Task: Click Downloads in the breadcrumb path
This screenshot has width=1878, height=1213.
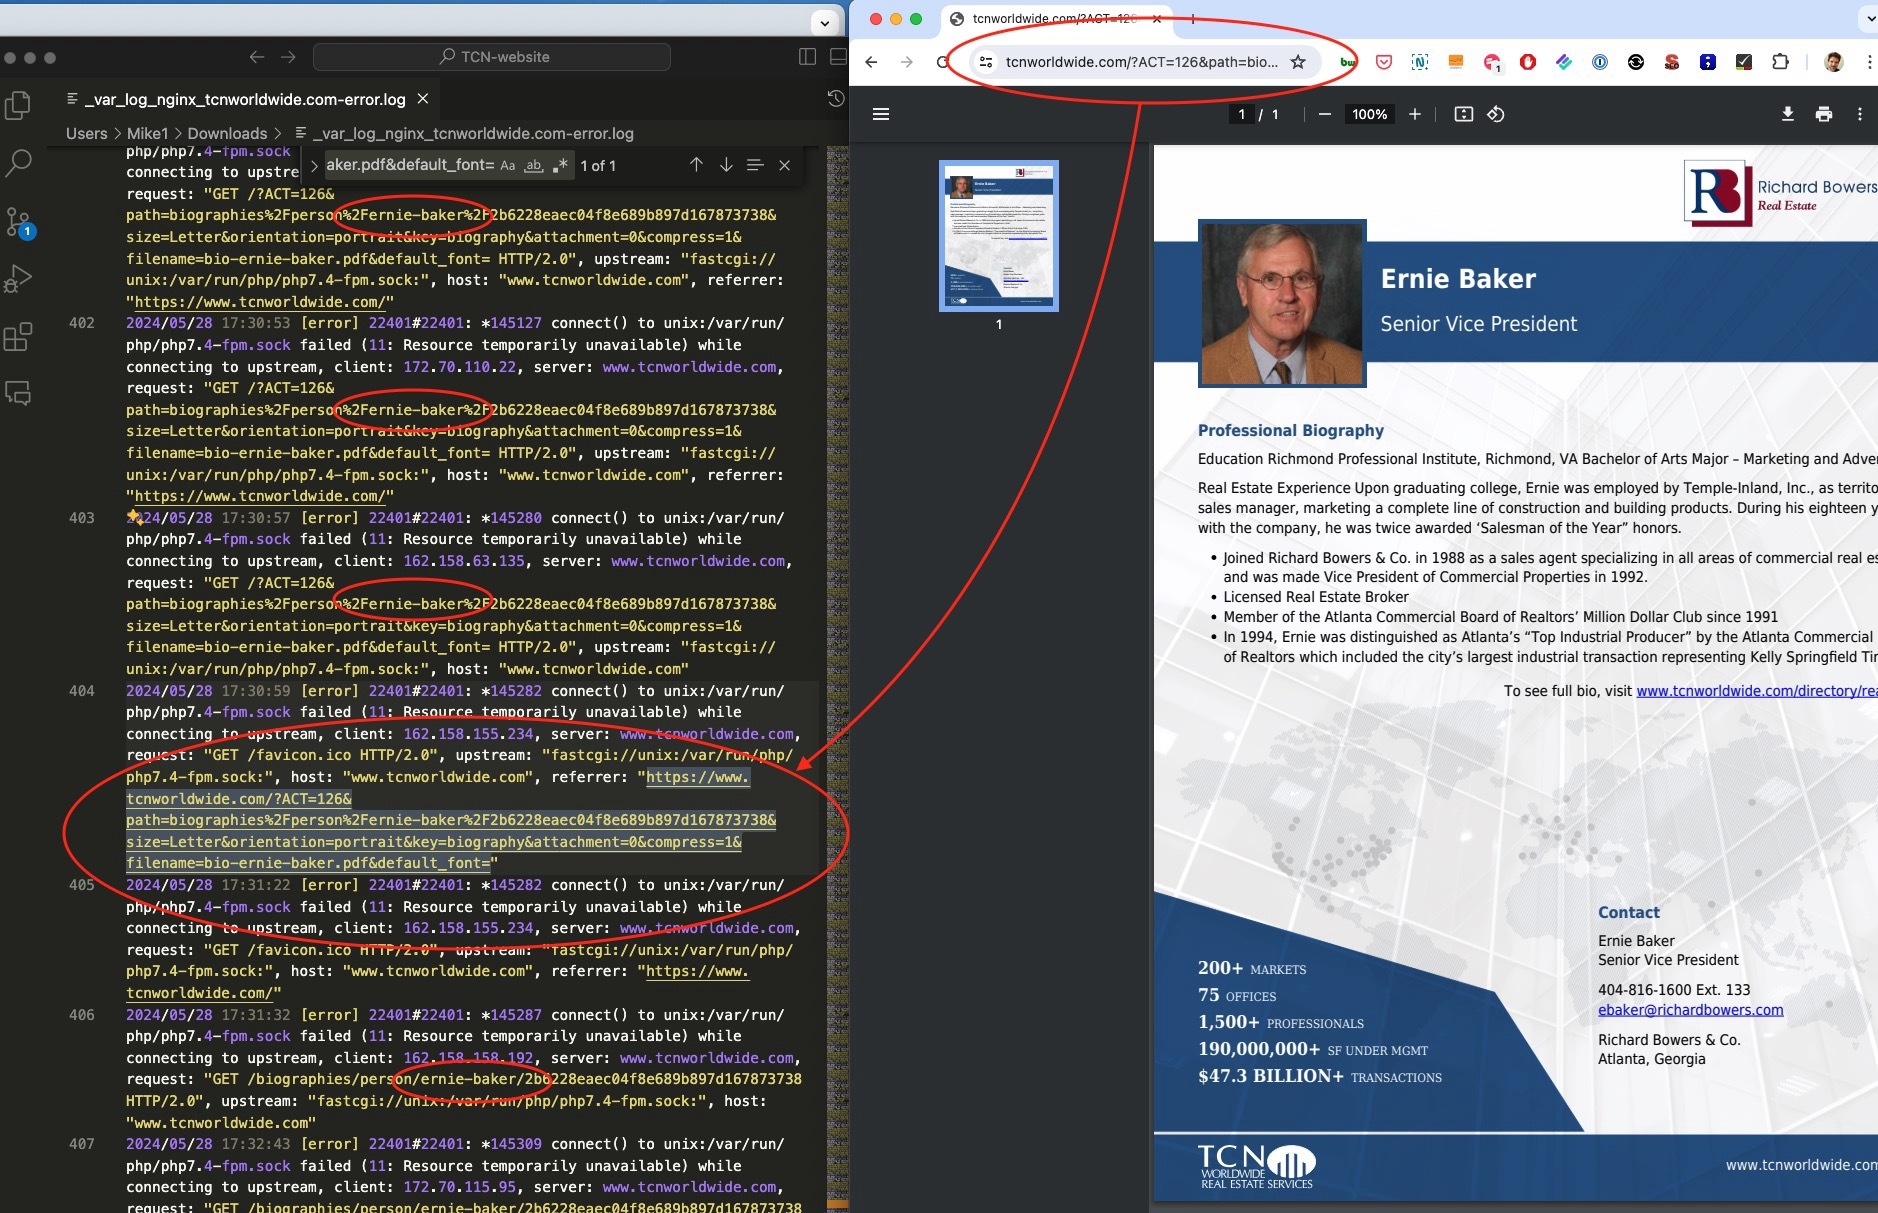Action: tap(227, 133)
